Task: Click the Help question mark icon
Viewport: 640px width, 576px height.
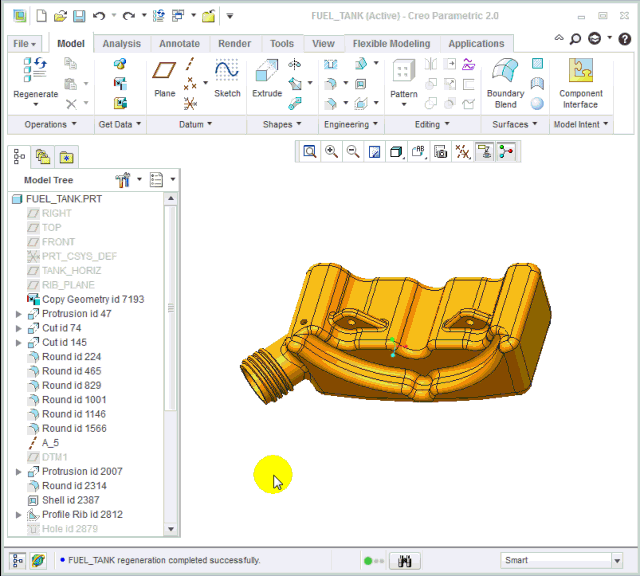Action: point(624,39)
